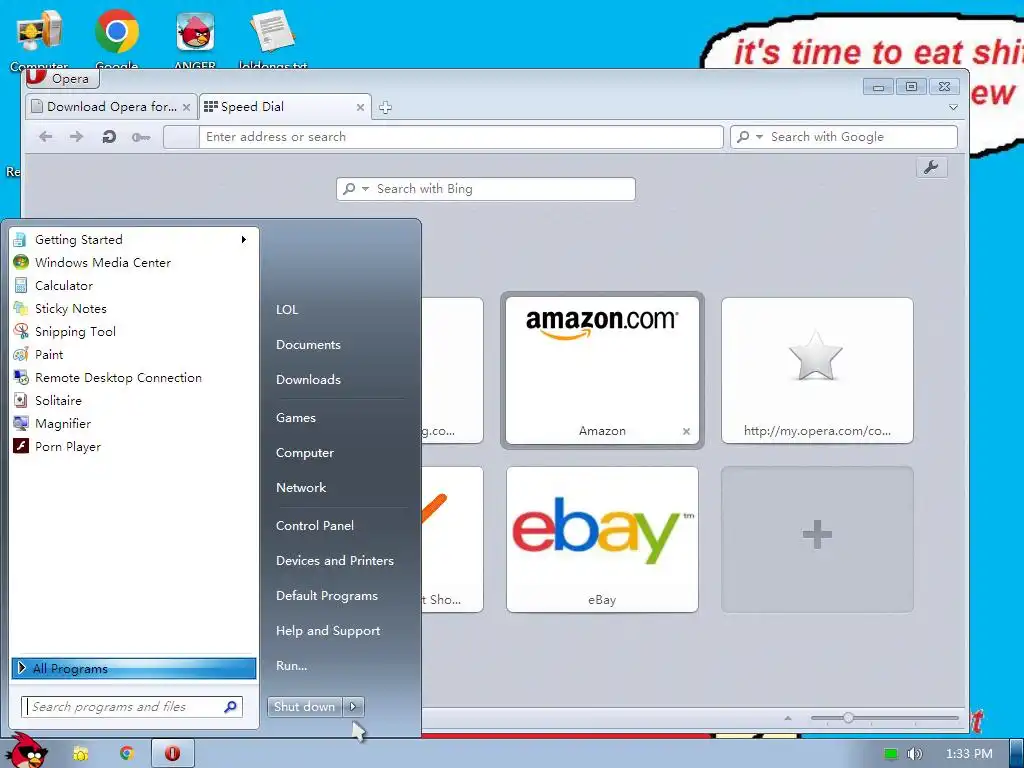Open Getting Started from Start menu
The height and width of the screenshot is (768, 1024).
[135, 240]
